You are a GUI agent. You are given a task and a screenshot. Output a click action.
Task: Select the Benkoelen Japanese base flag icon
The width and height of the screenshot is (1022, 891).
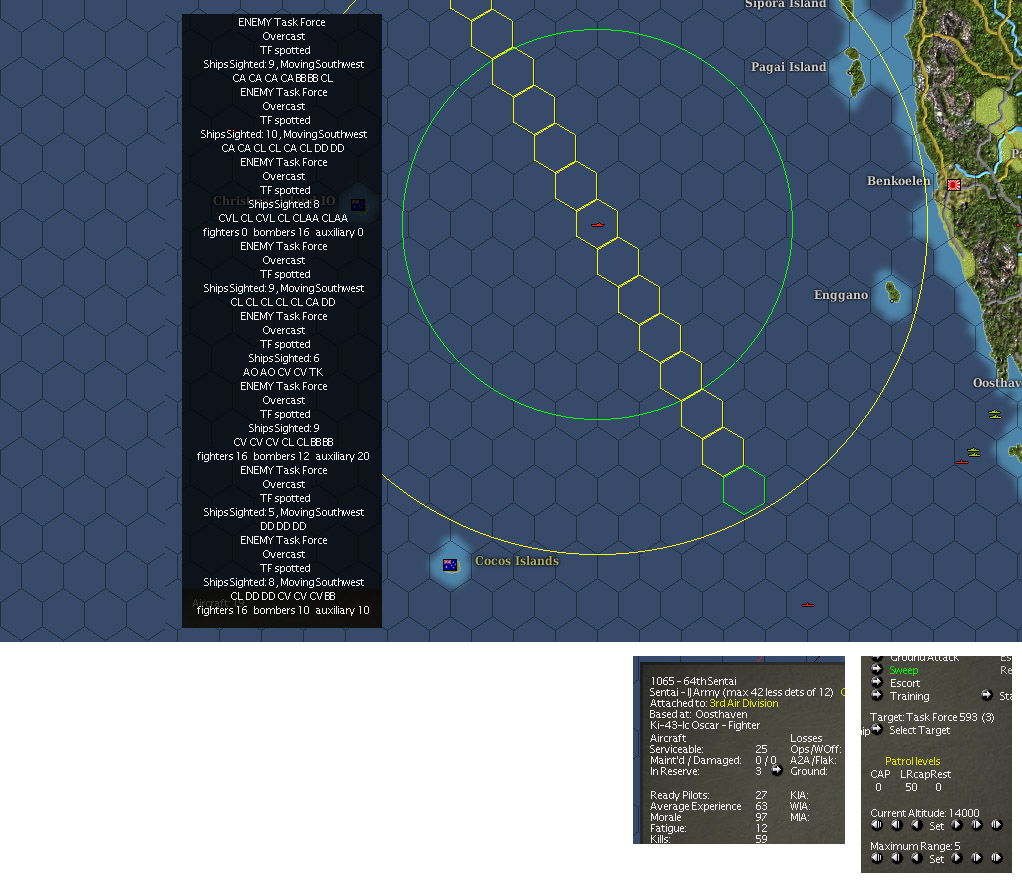click(954, 185)
